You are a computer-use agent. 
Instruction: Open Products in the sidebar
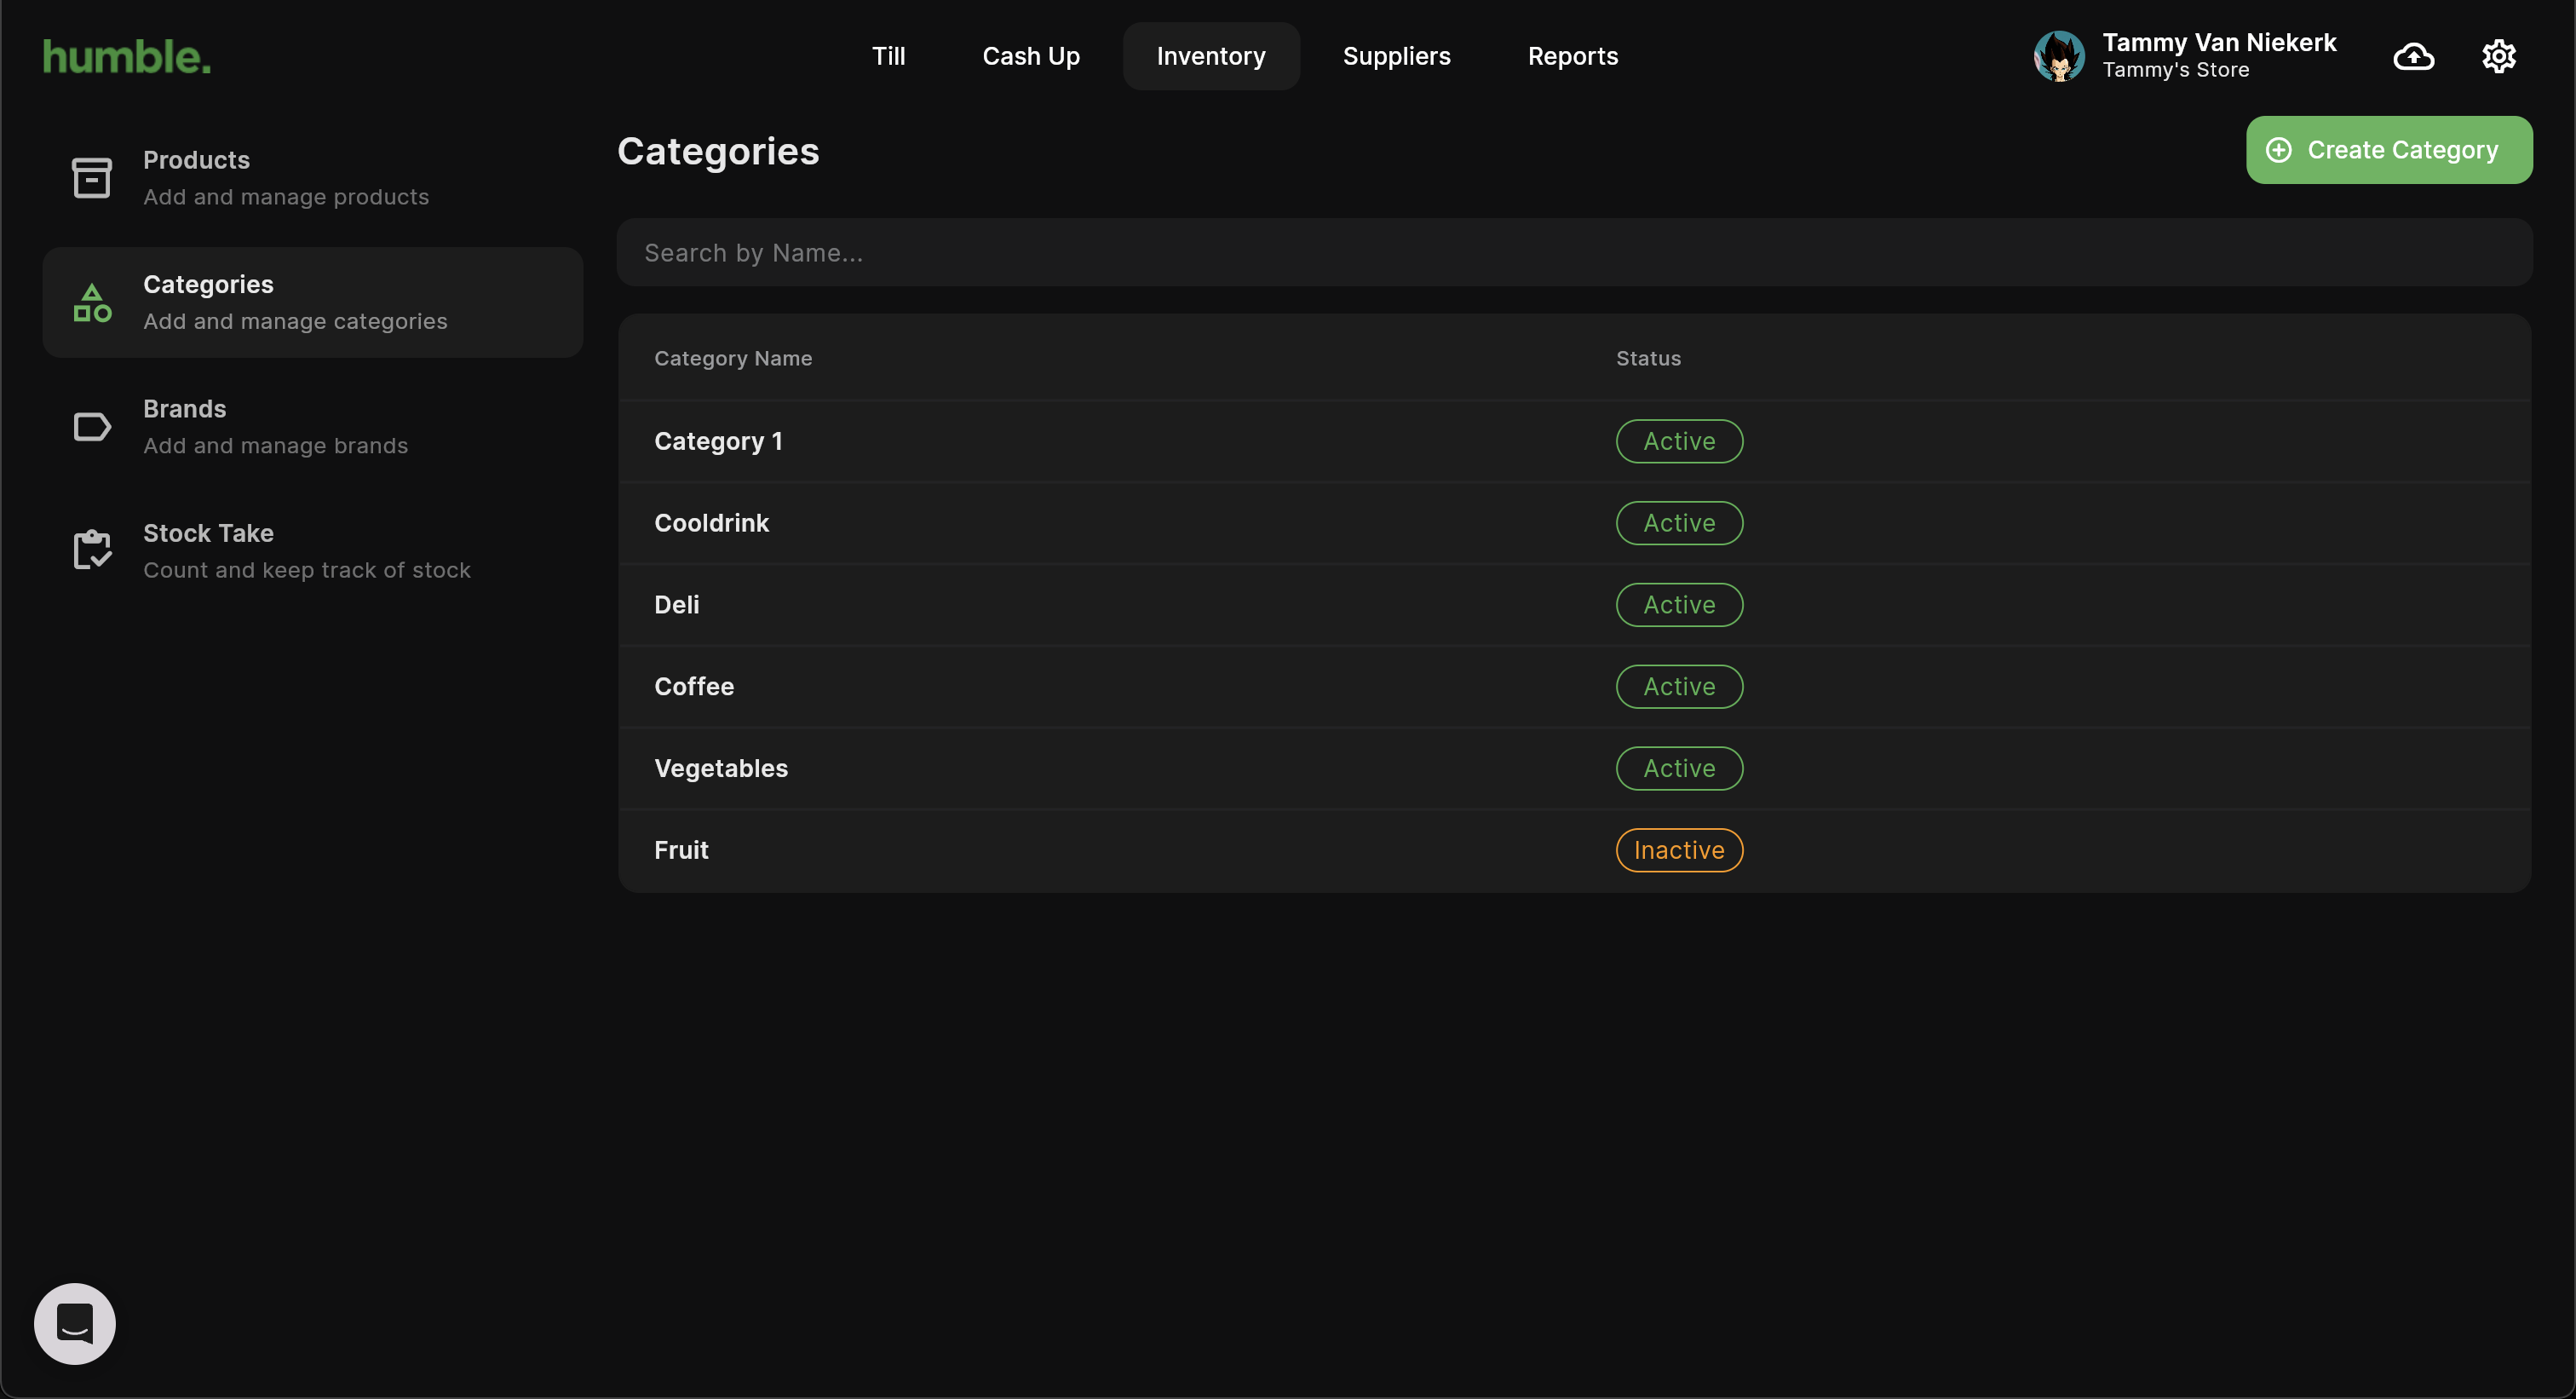point(313,178)
